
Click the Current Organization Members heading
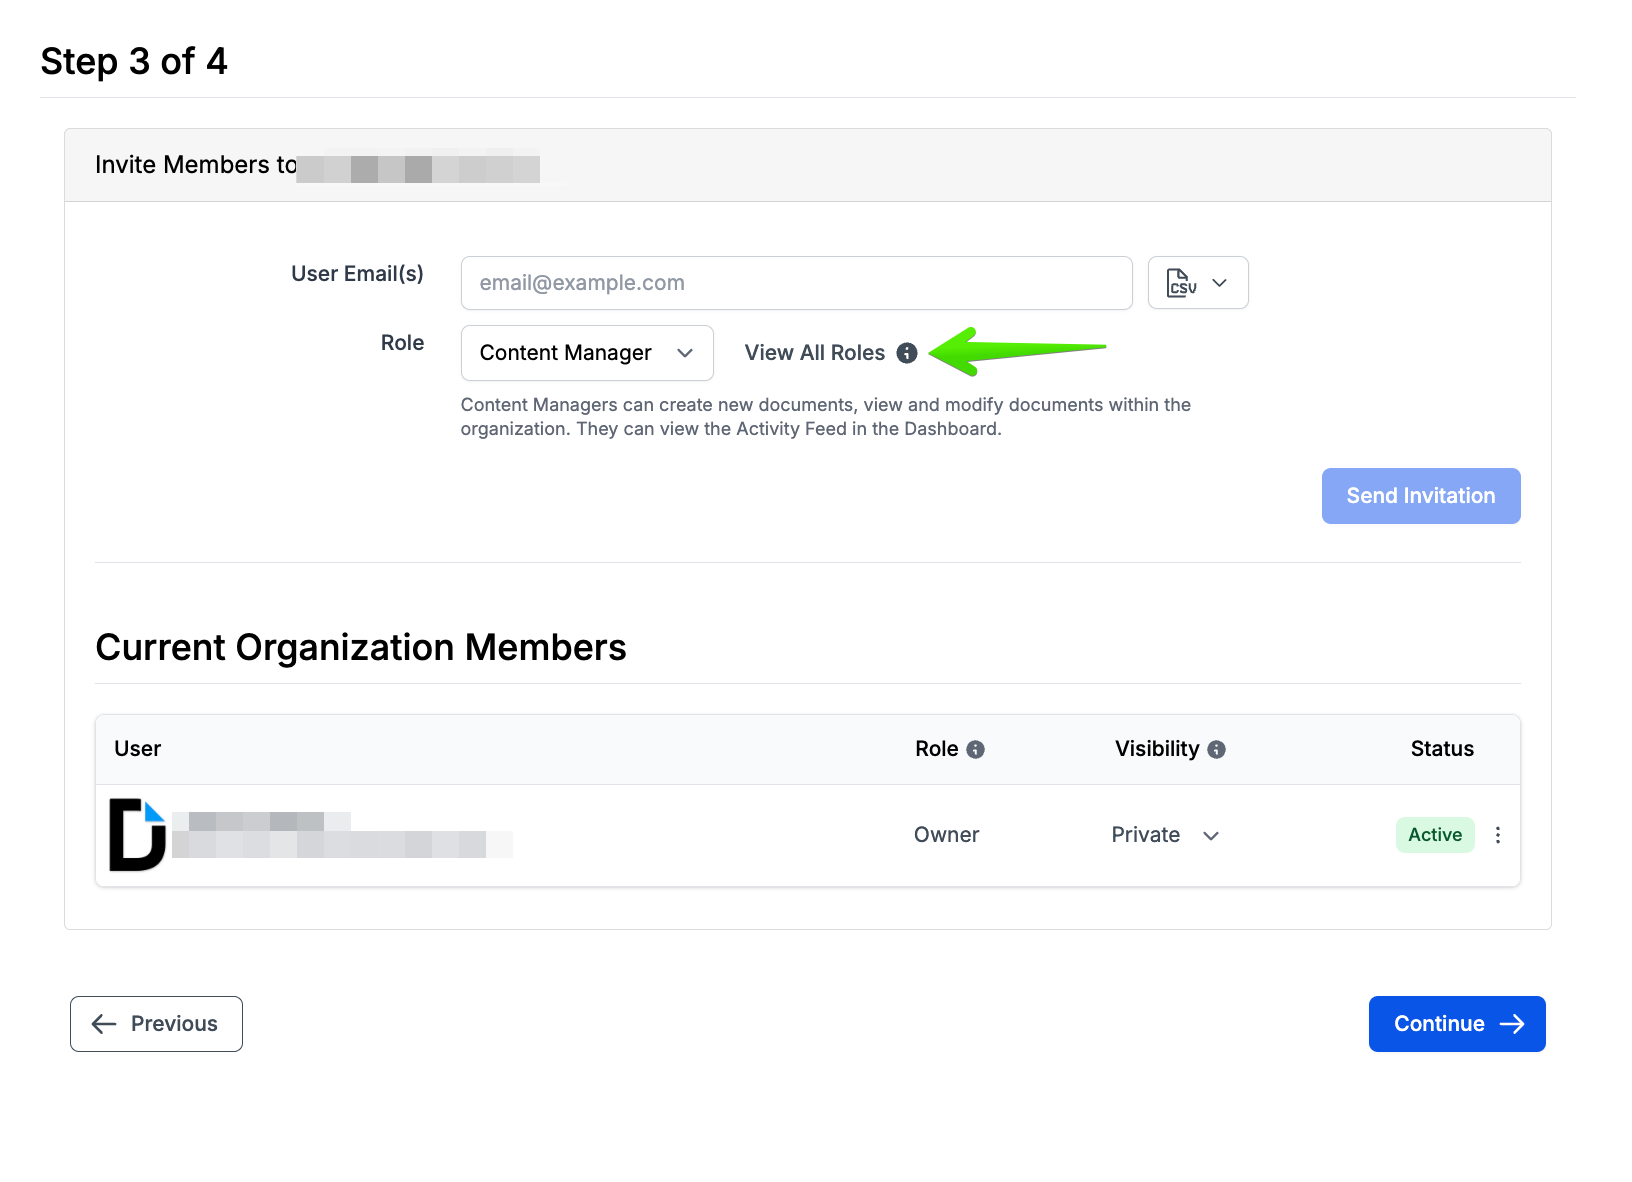(361, 648)
